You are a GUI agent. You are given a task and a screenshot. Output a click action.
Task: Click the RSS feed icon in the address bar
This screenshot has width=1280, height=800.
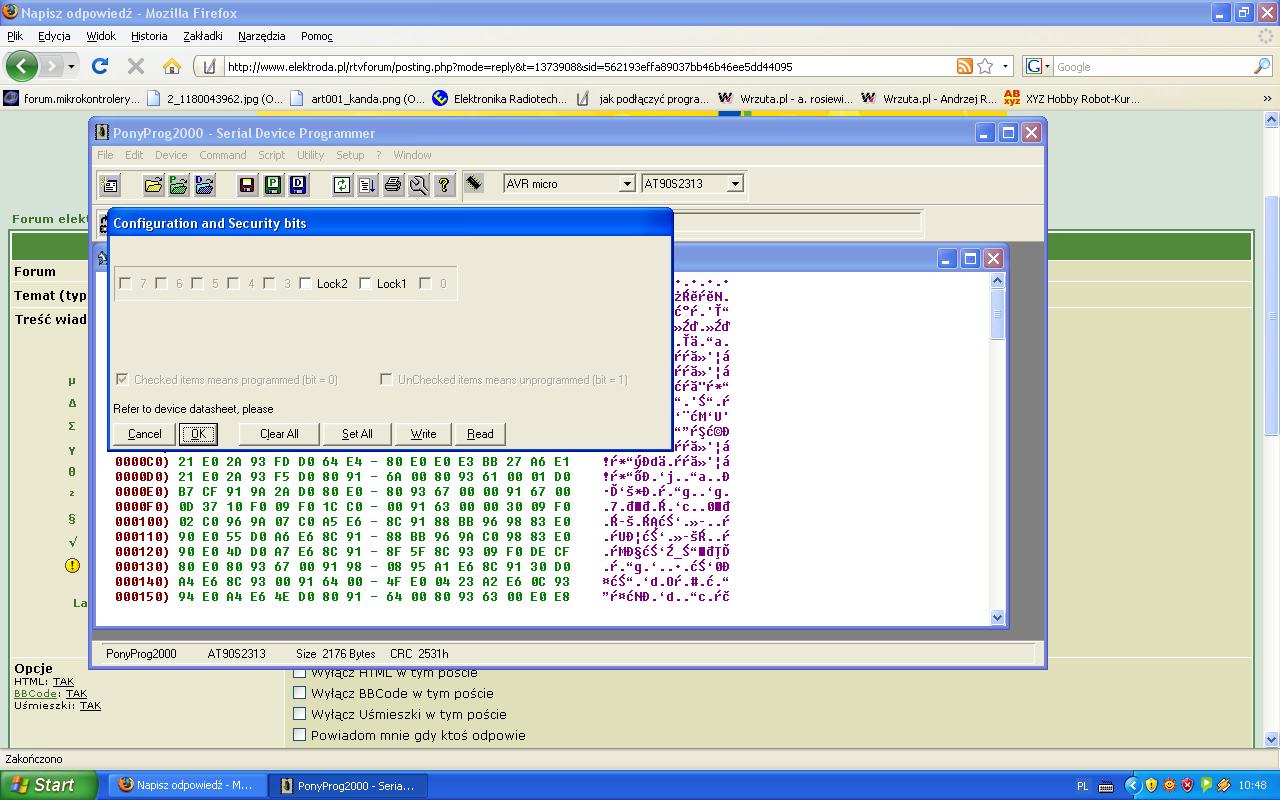965,66
